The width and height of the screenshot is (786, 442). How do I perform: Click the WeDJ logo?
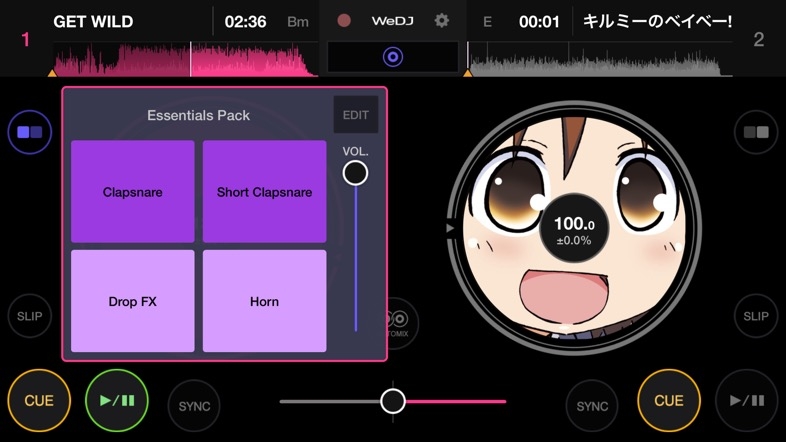392,21
